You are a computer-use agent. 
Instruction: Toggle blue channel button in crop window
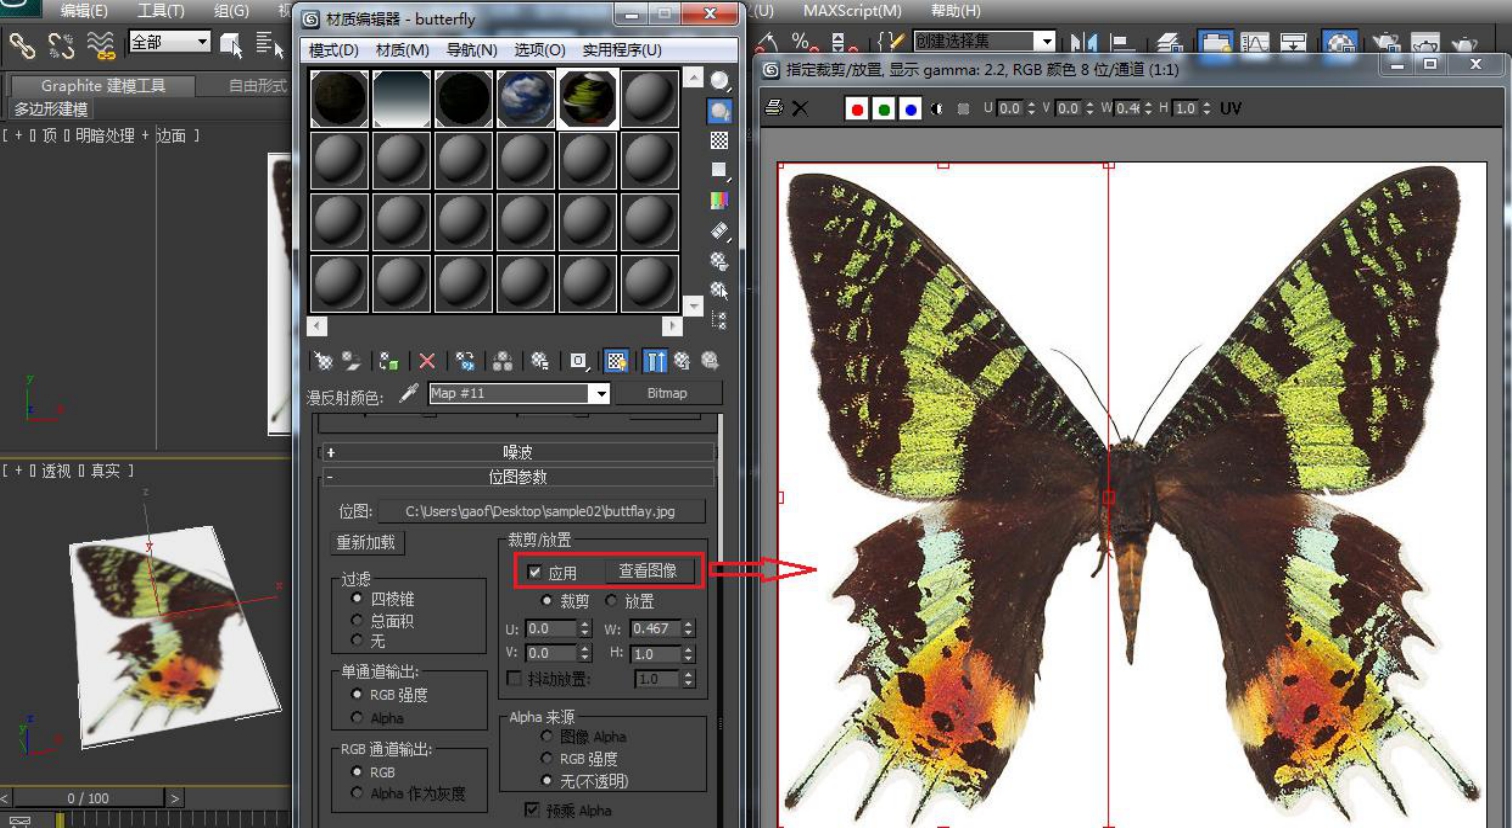tap(910, 109)
